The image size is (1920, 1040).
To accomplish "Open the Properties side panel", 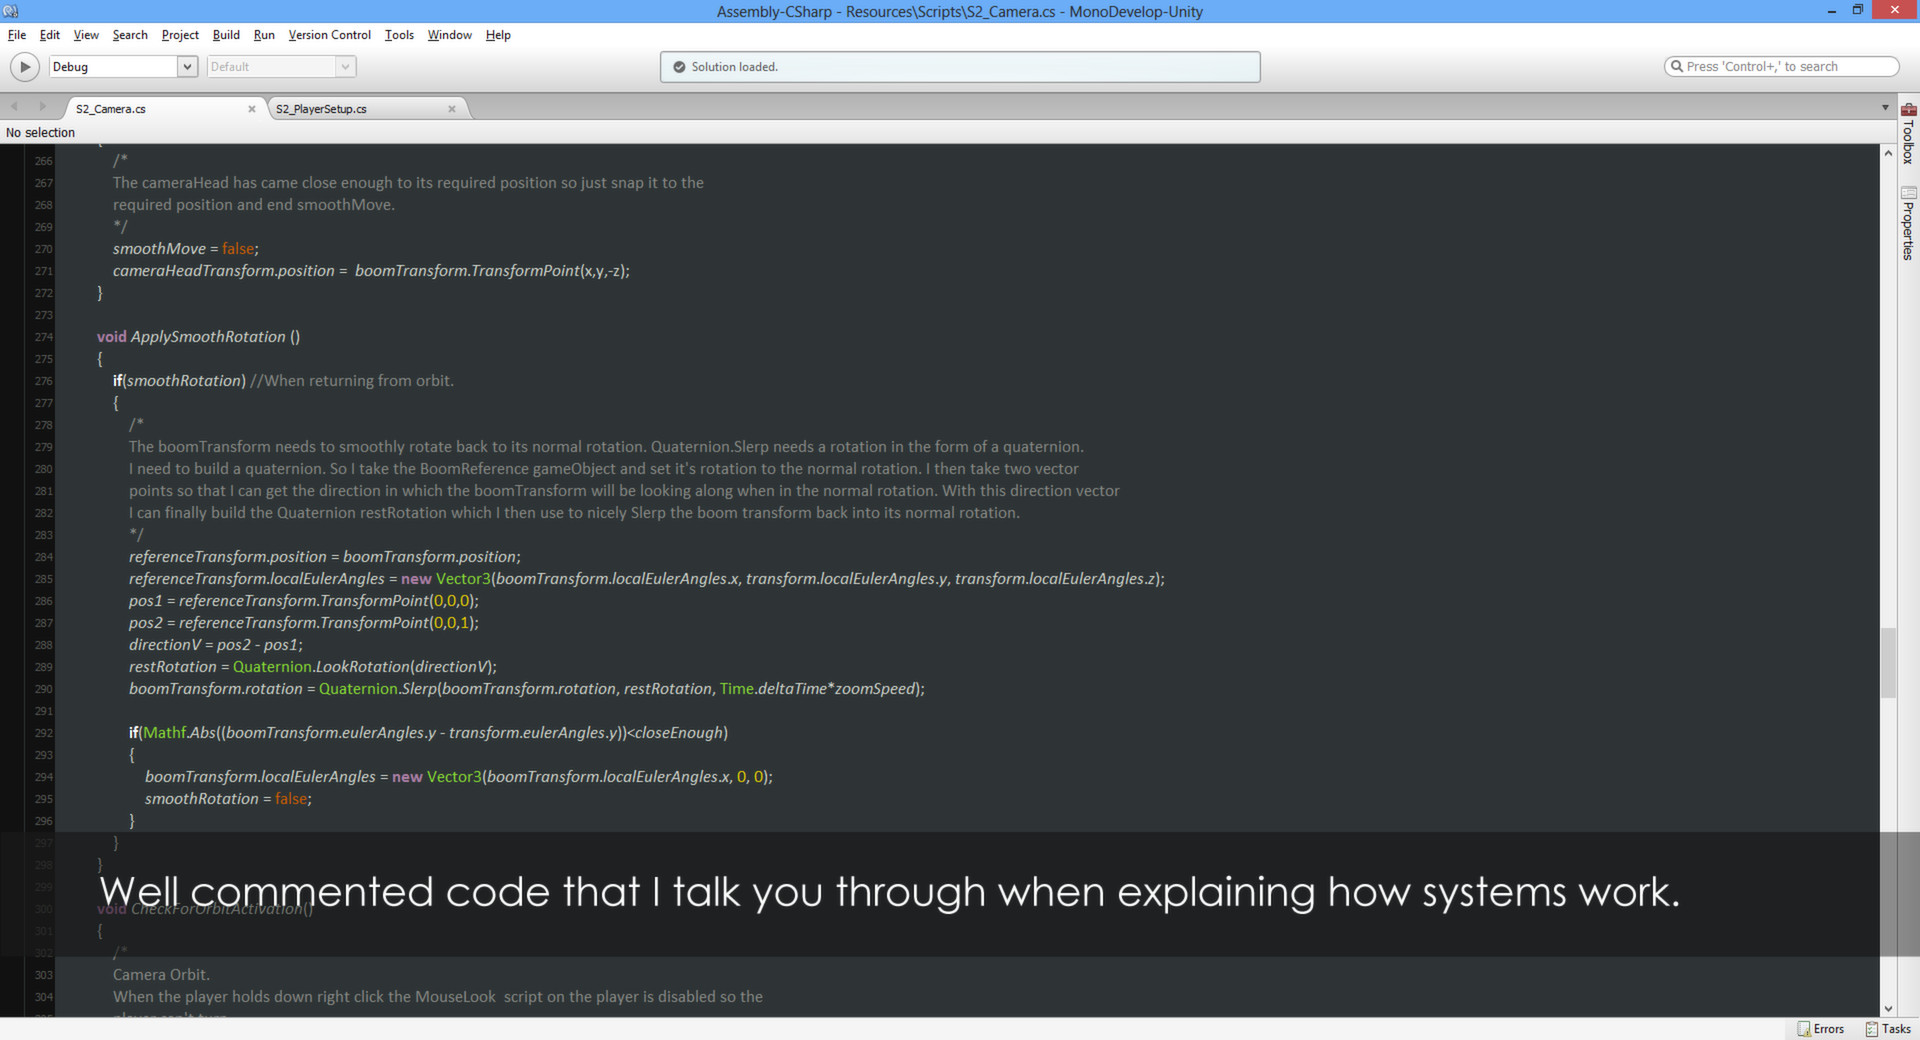I will (1908, 224).
